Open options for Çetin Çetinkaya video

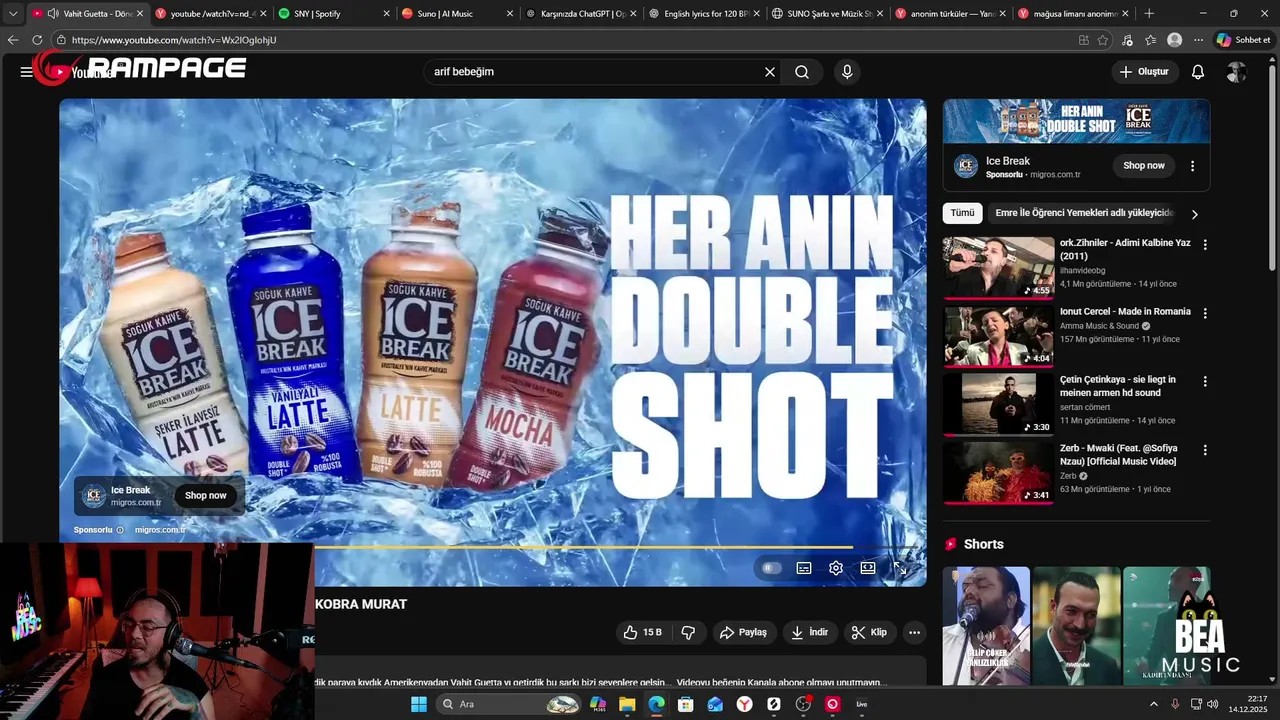click(x=1204, y=381)
